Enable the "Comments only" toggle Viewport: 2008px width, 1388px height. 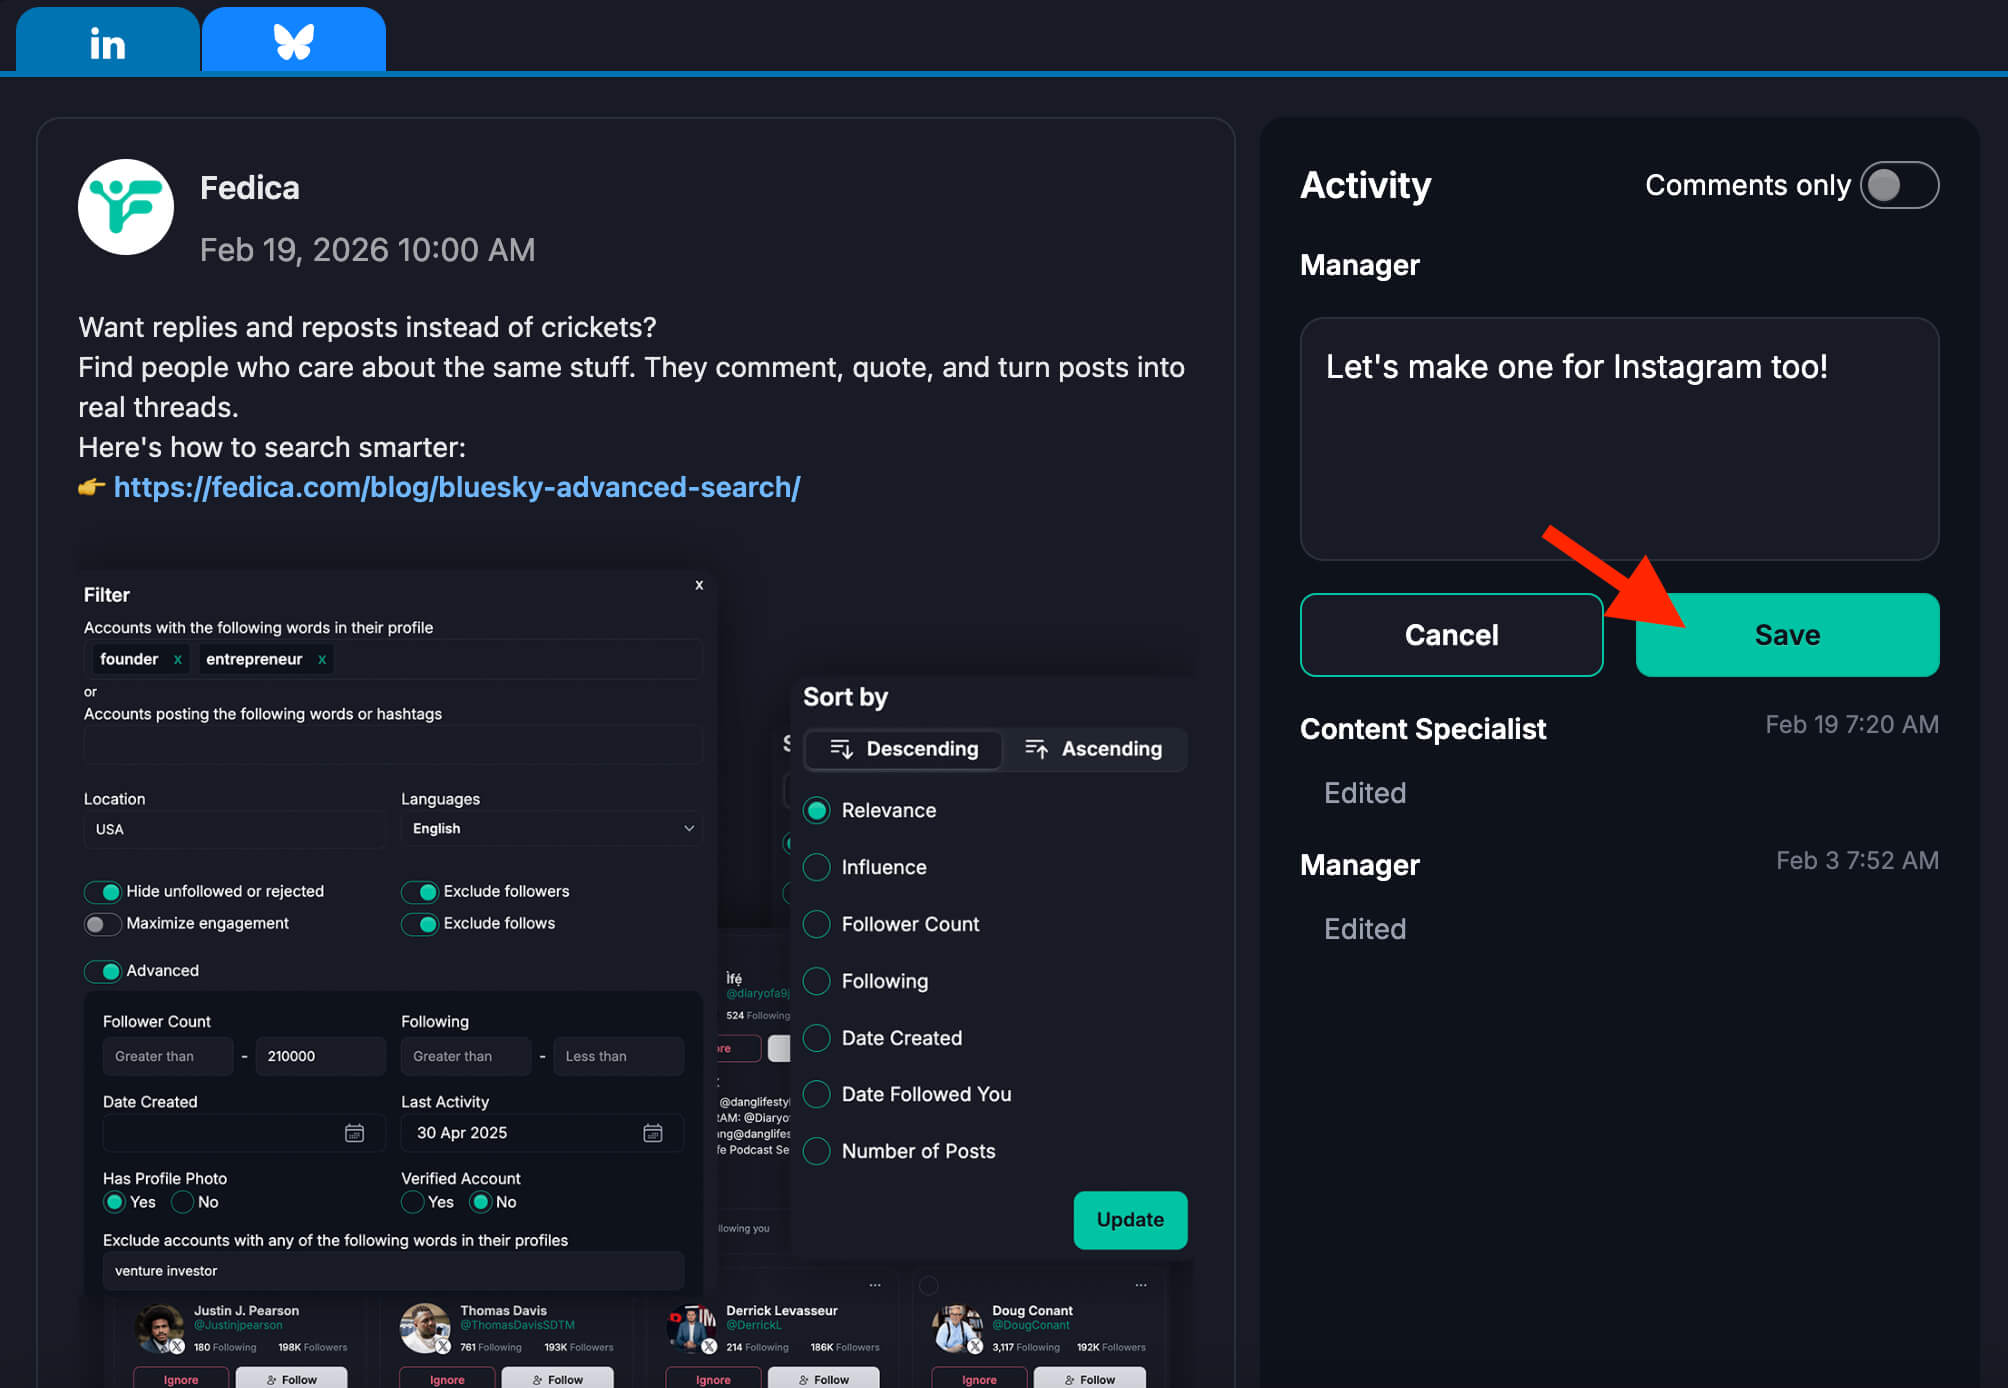coord(1898,185)
